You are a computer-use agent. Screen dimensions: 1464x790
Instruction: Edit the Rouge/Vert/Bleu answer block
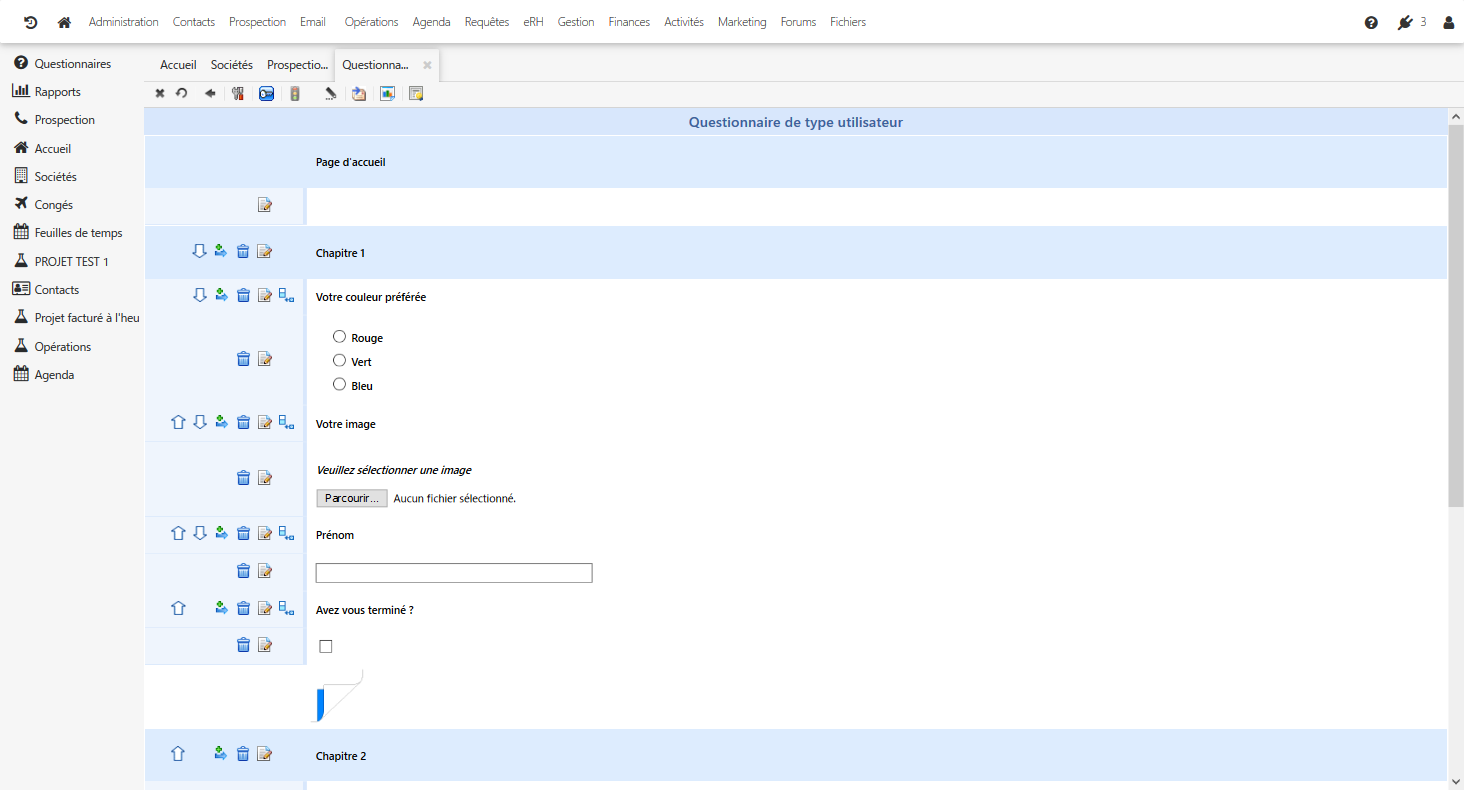pos(265,358)
